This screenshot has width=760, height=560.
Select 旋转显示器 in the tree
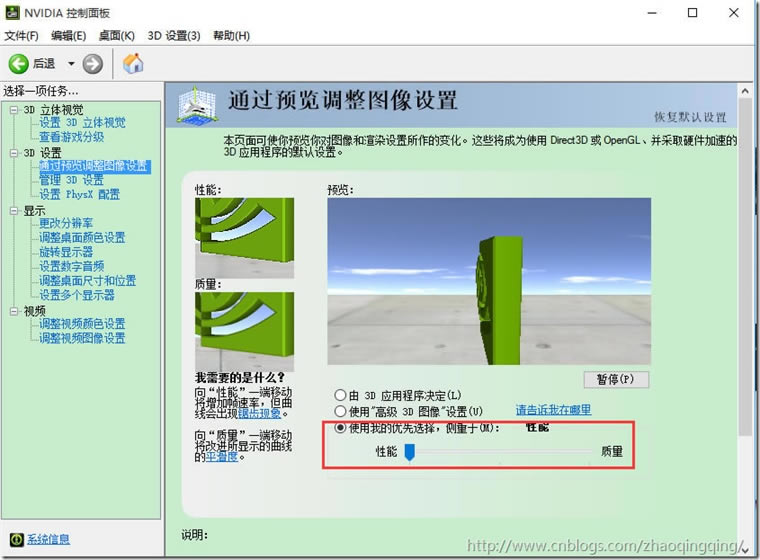click(66, 252)
